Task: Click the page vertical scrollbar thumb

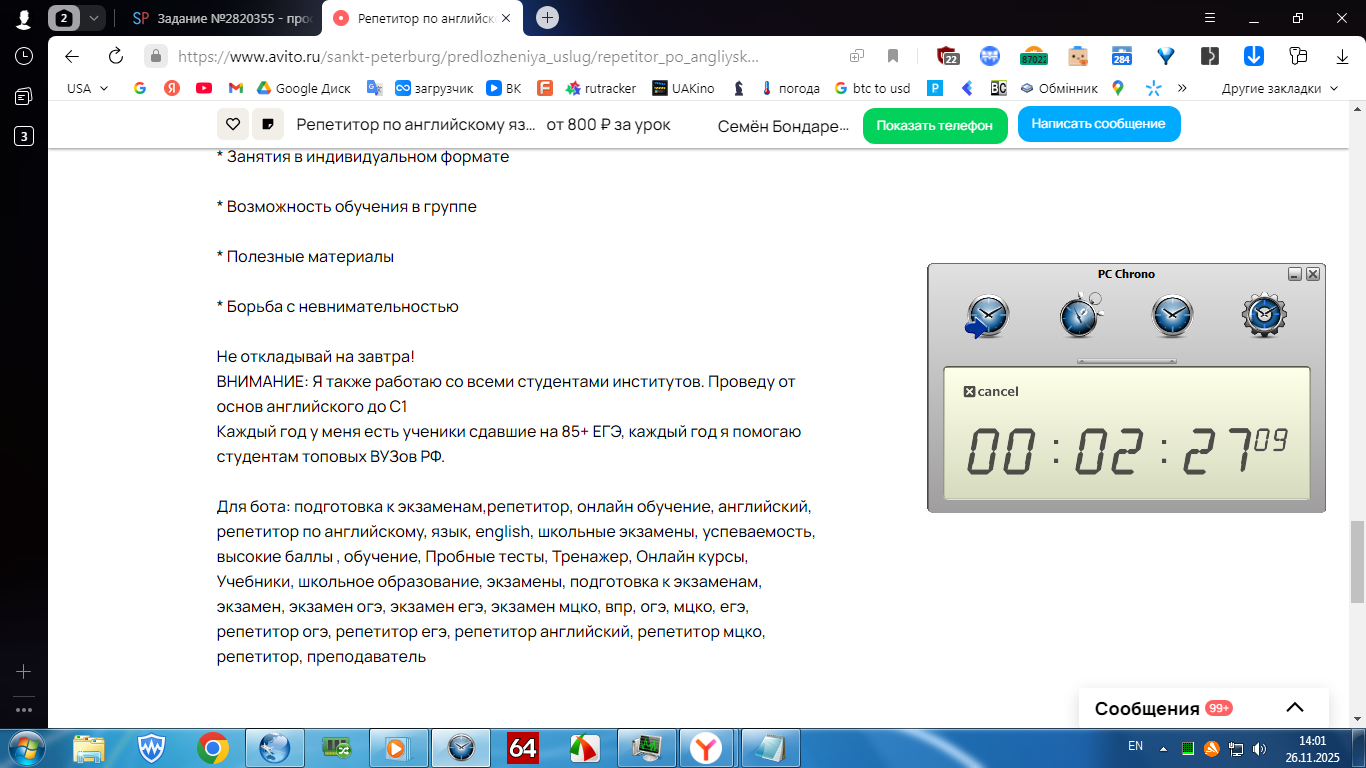Action: coord(1357,562)
